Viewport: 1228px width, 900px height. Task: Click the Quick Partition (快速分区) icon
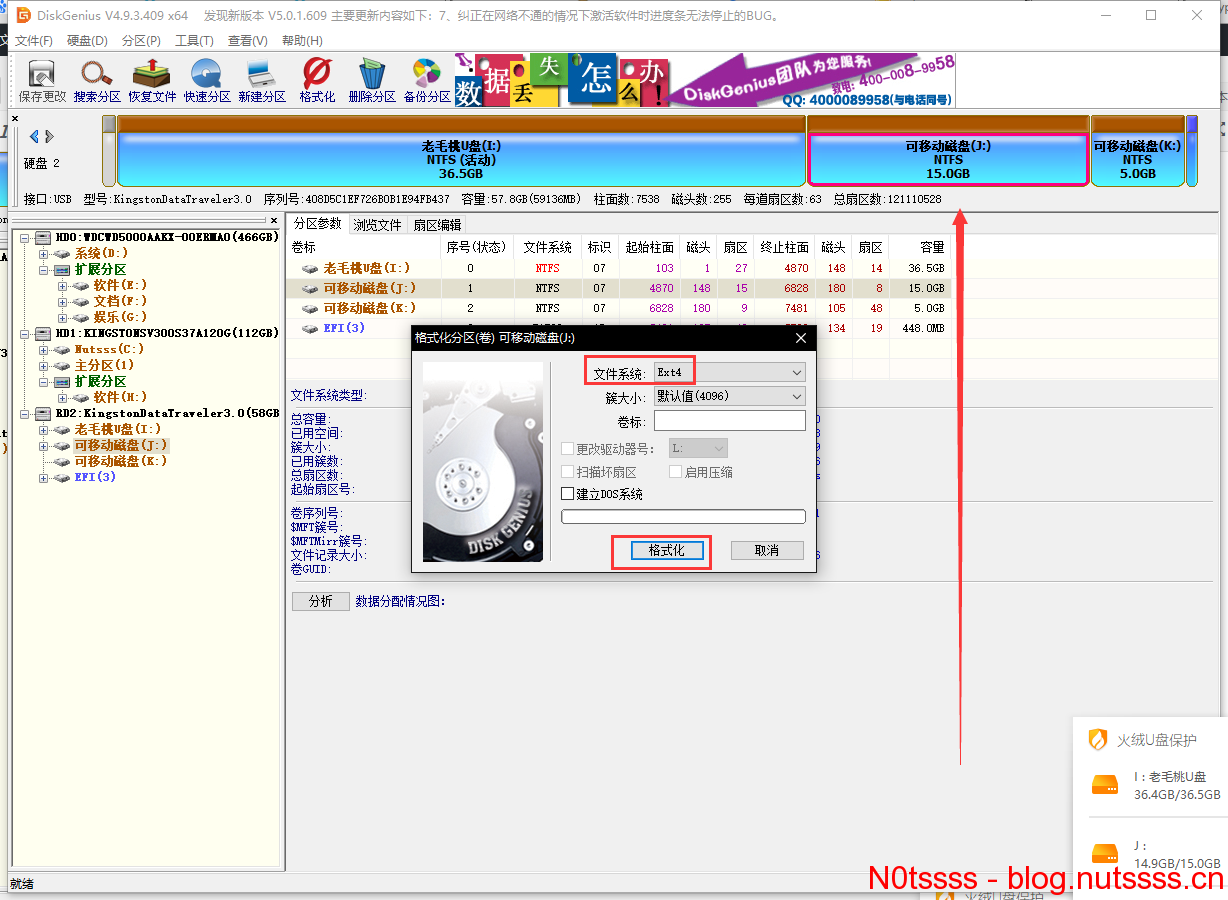click(207, 81)
